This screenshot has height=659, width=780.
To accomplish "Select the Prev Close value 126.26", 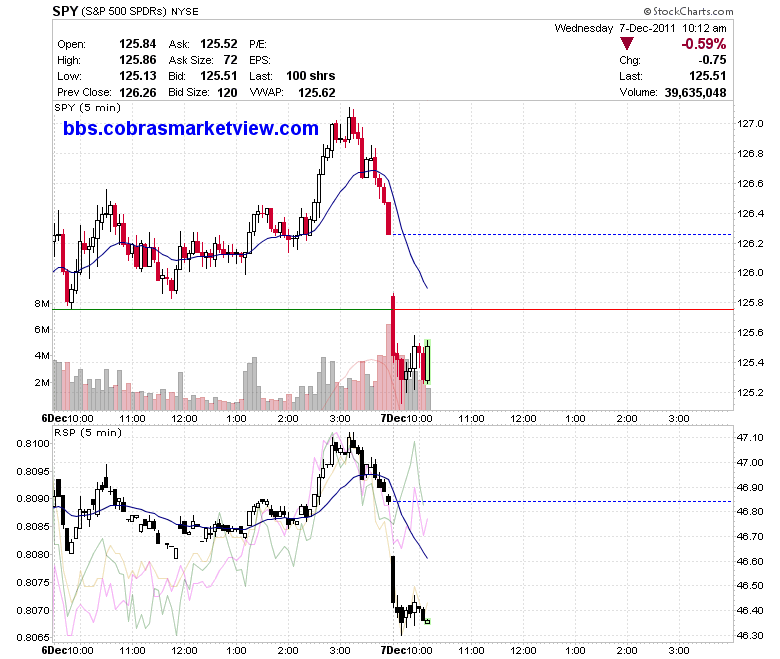I will (x=138, y=93).
